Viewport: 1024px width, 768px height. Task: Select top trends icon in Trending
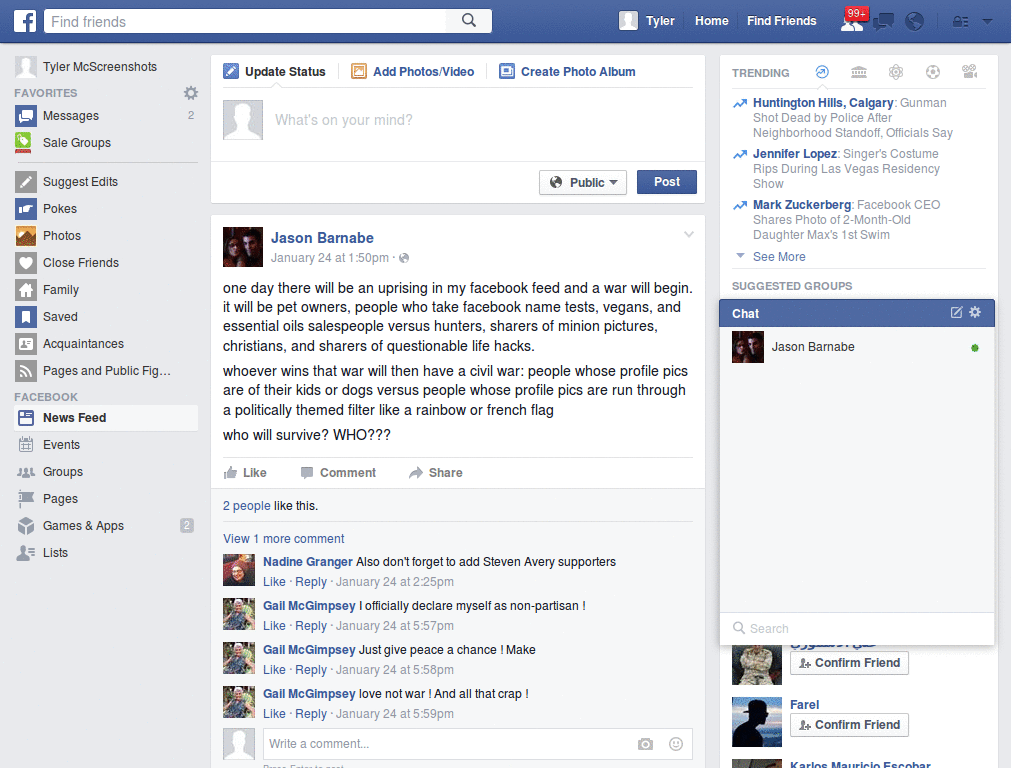tap(822, 72)
